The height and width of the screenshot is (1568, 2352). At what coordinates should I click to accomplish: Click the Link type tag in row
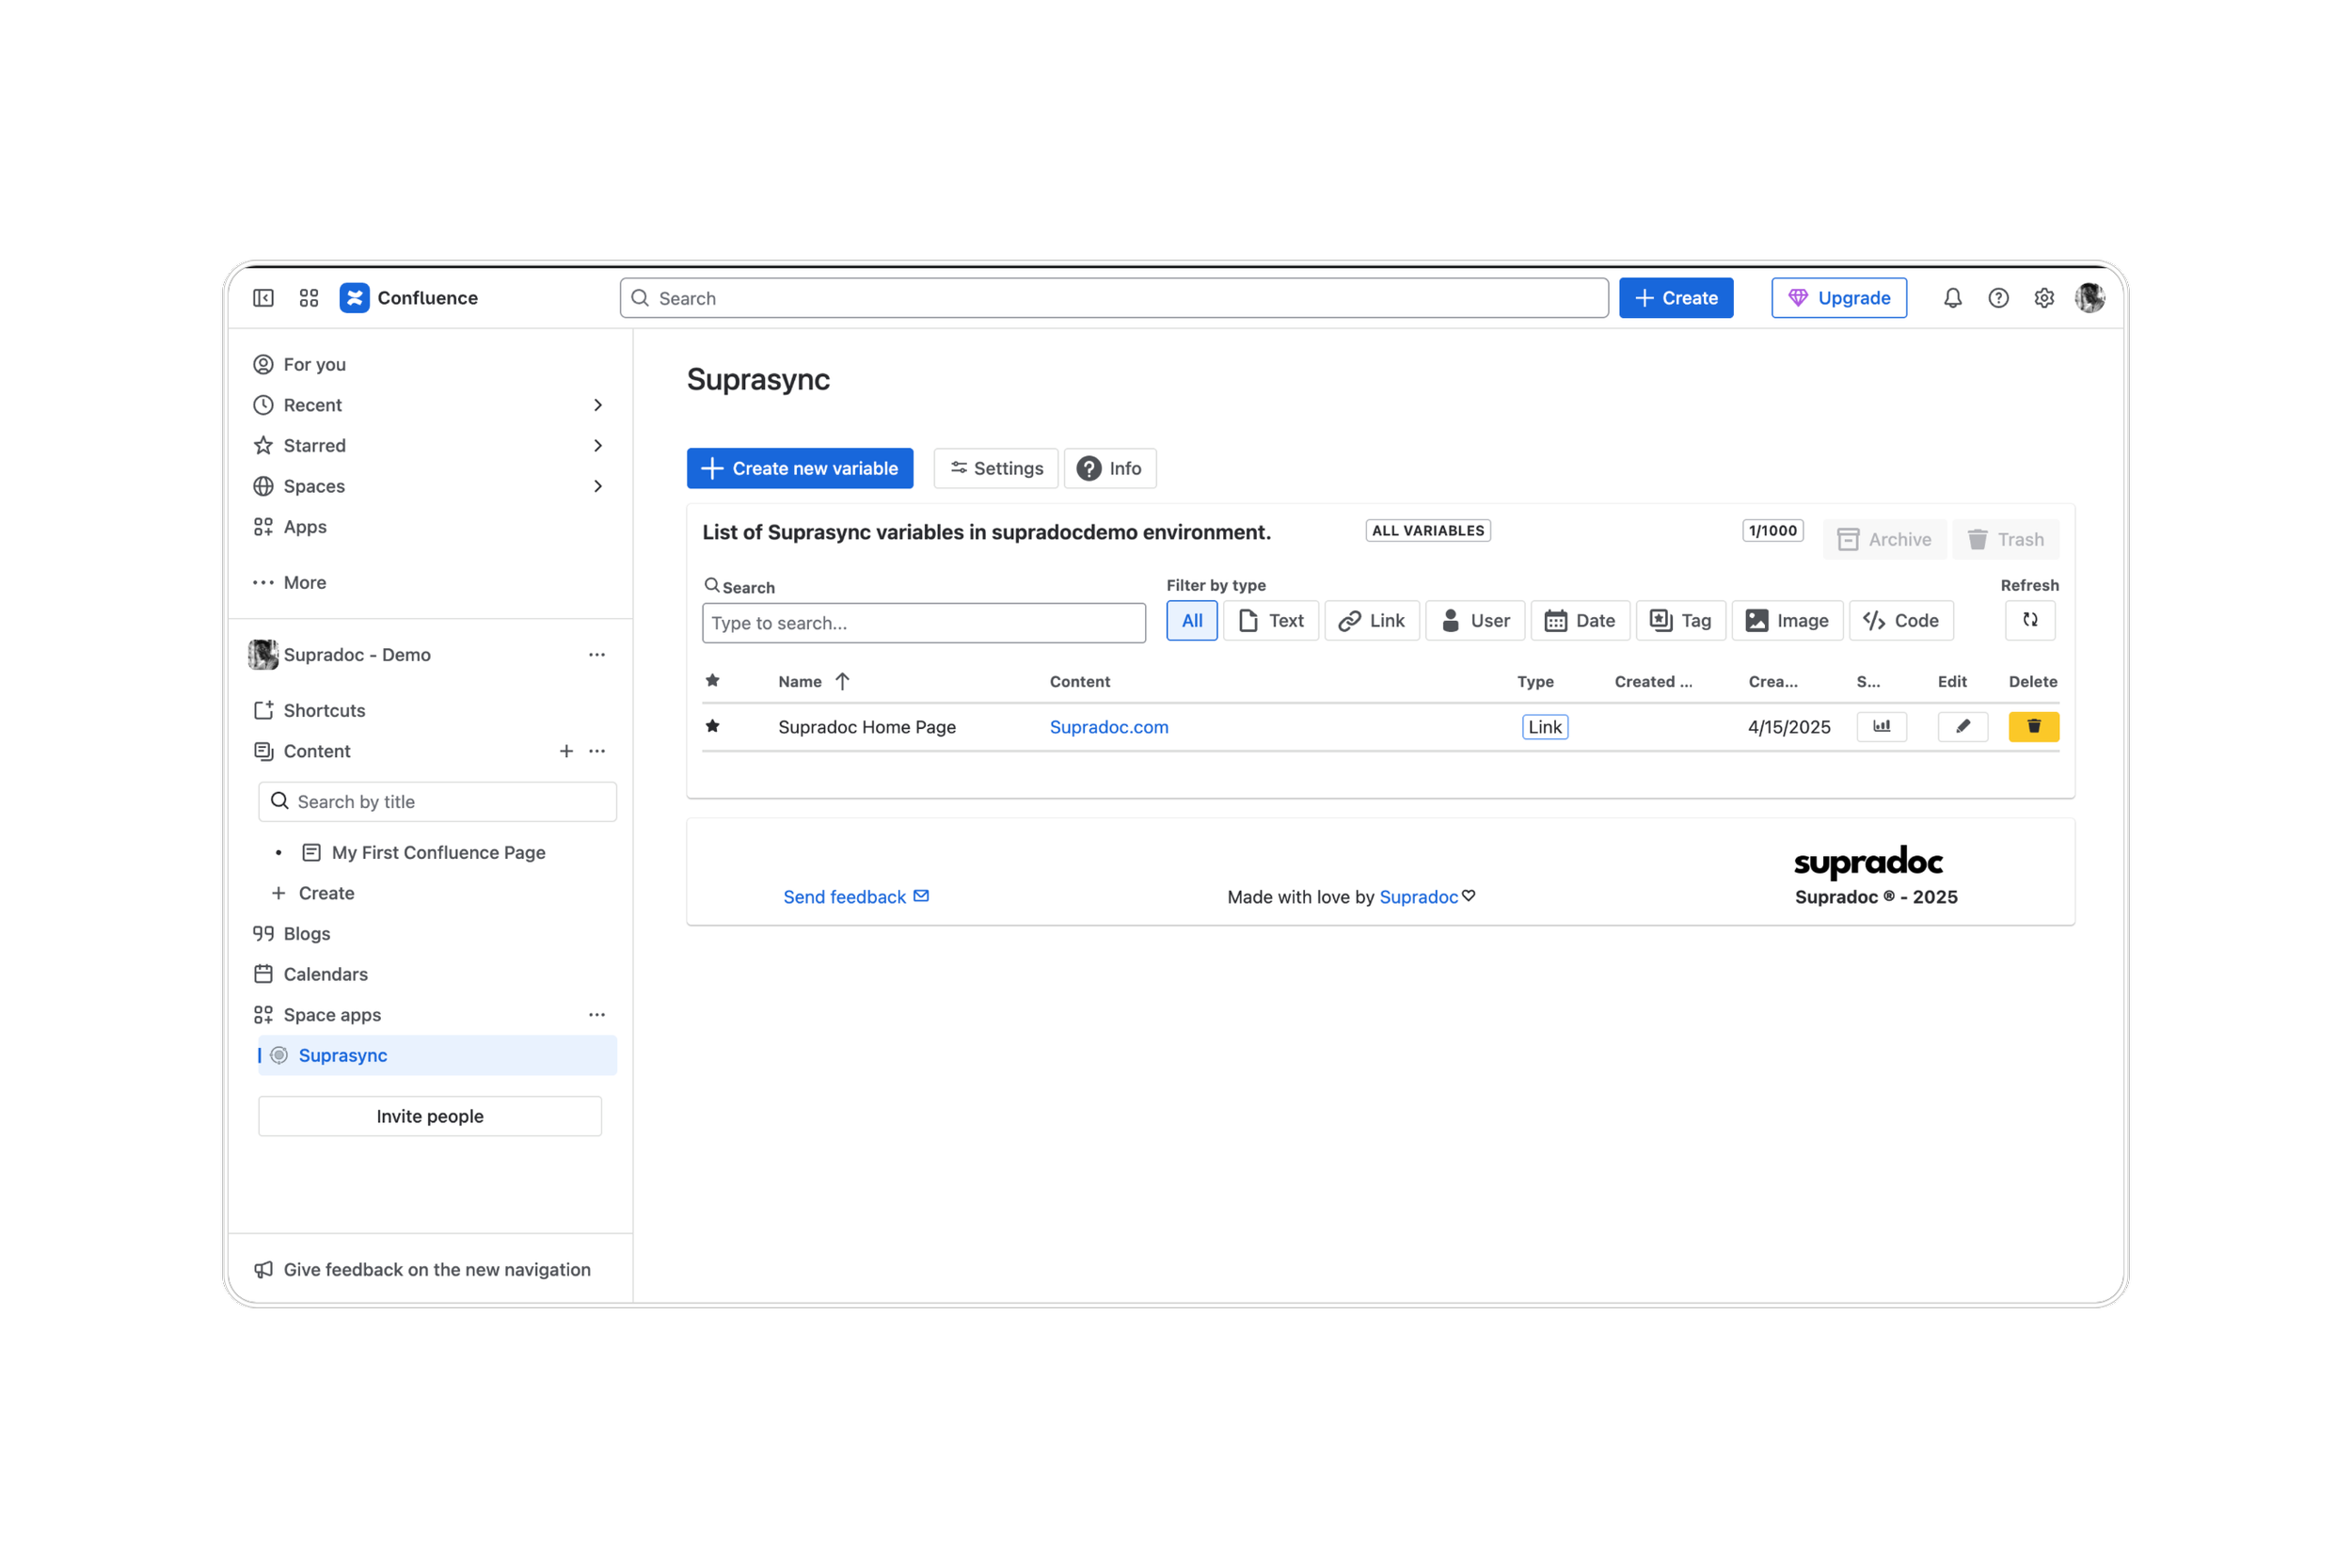point(1545,727)
